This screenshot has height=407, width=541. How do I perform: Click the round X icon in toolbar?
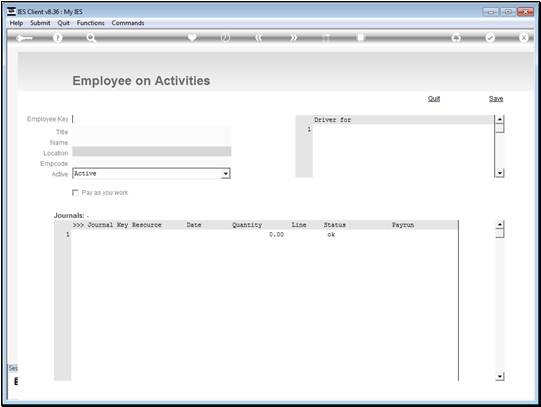coord(523,38)
